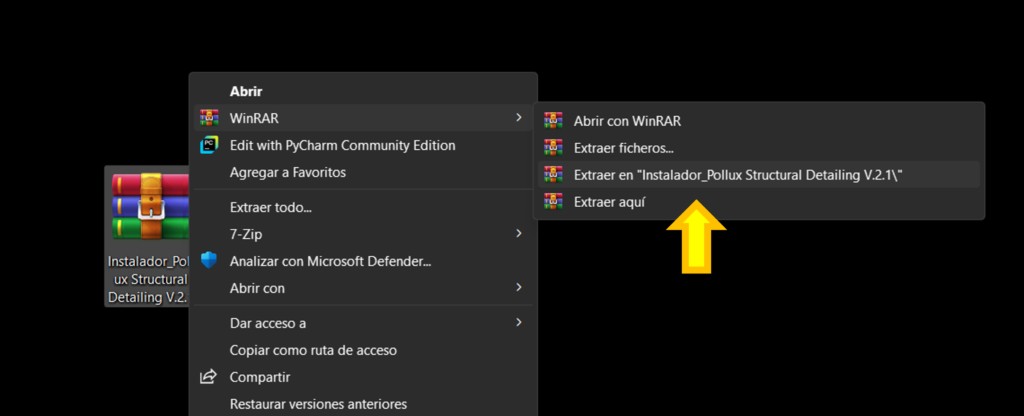1024x416 pixels.
Task: Click Restaurar versiones anteriores
Action: 318,404
